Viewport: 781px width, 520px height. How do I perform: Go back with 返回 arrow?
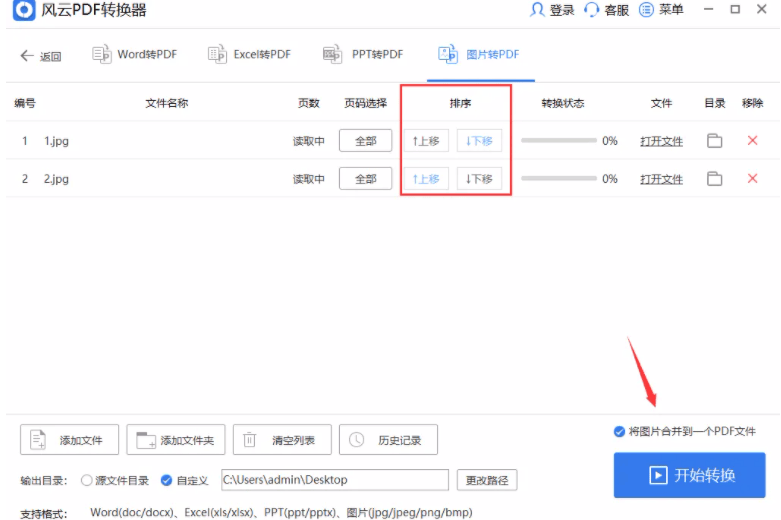[x=40, y=56]
